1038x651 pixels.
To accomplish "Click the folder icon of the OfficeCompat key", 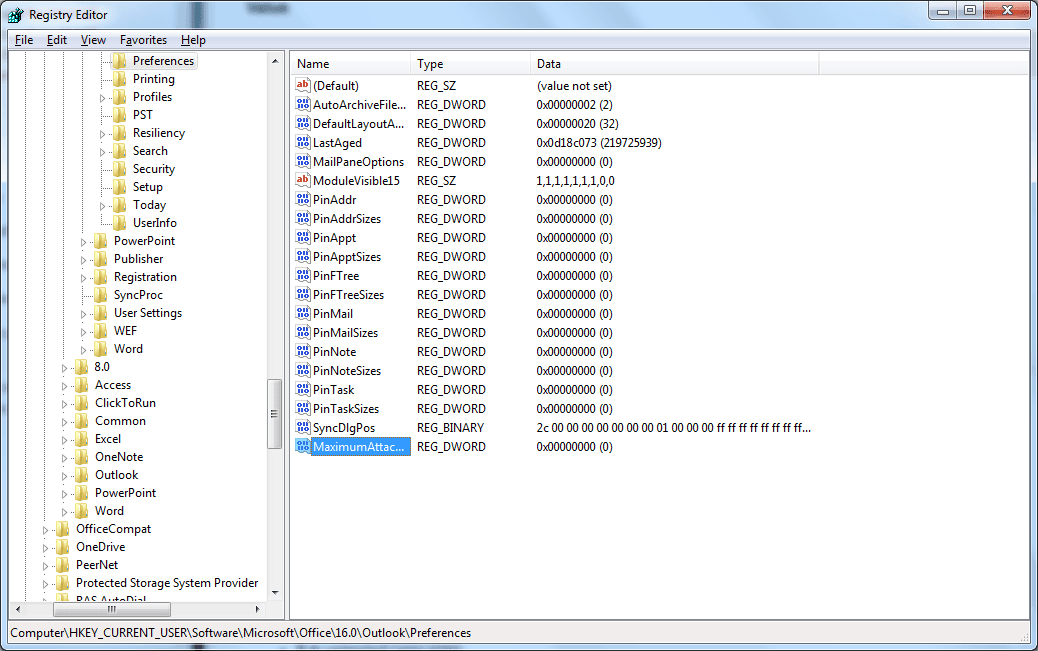I will (62, 528).
